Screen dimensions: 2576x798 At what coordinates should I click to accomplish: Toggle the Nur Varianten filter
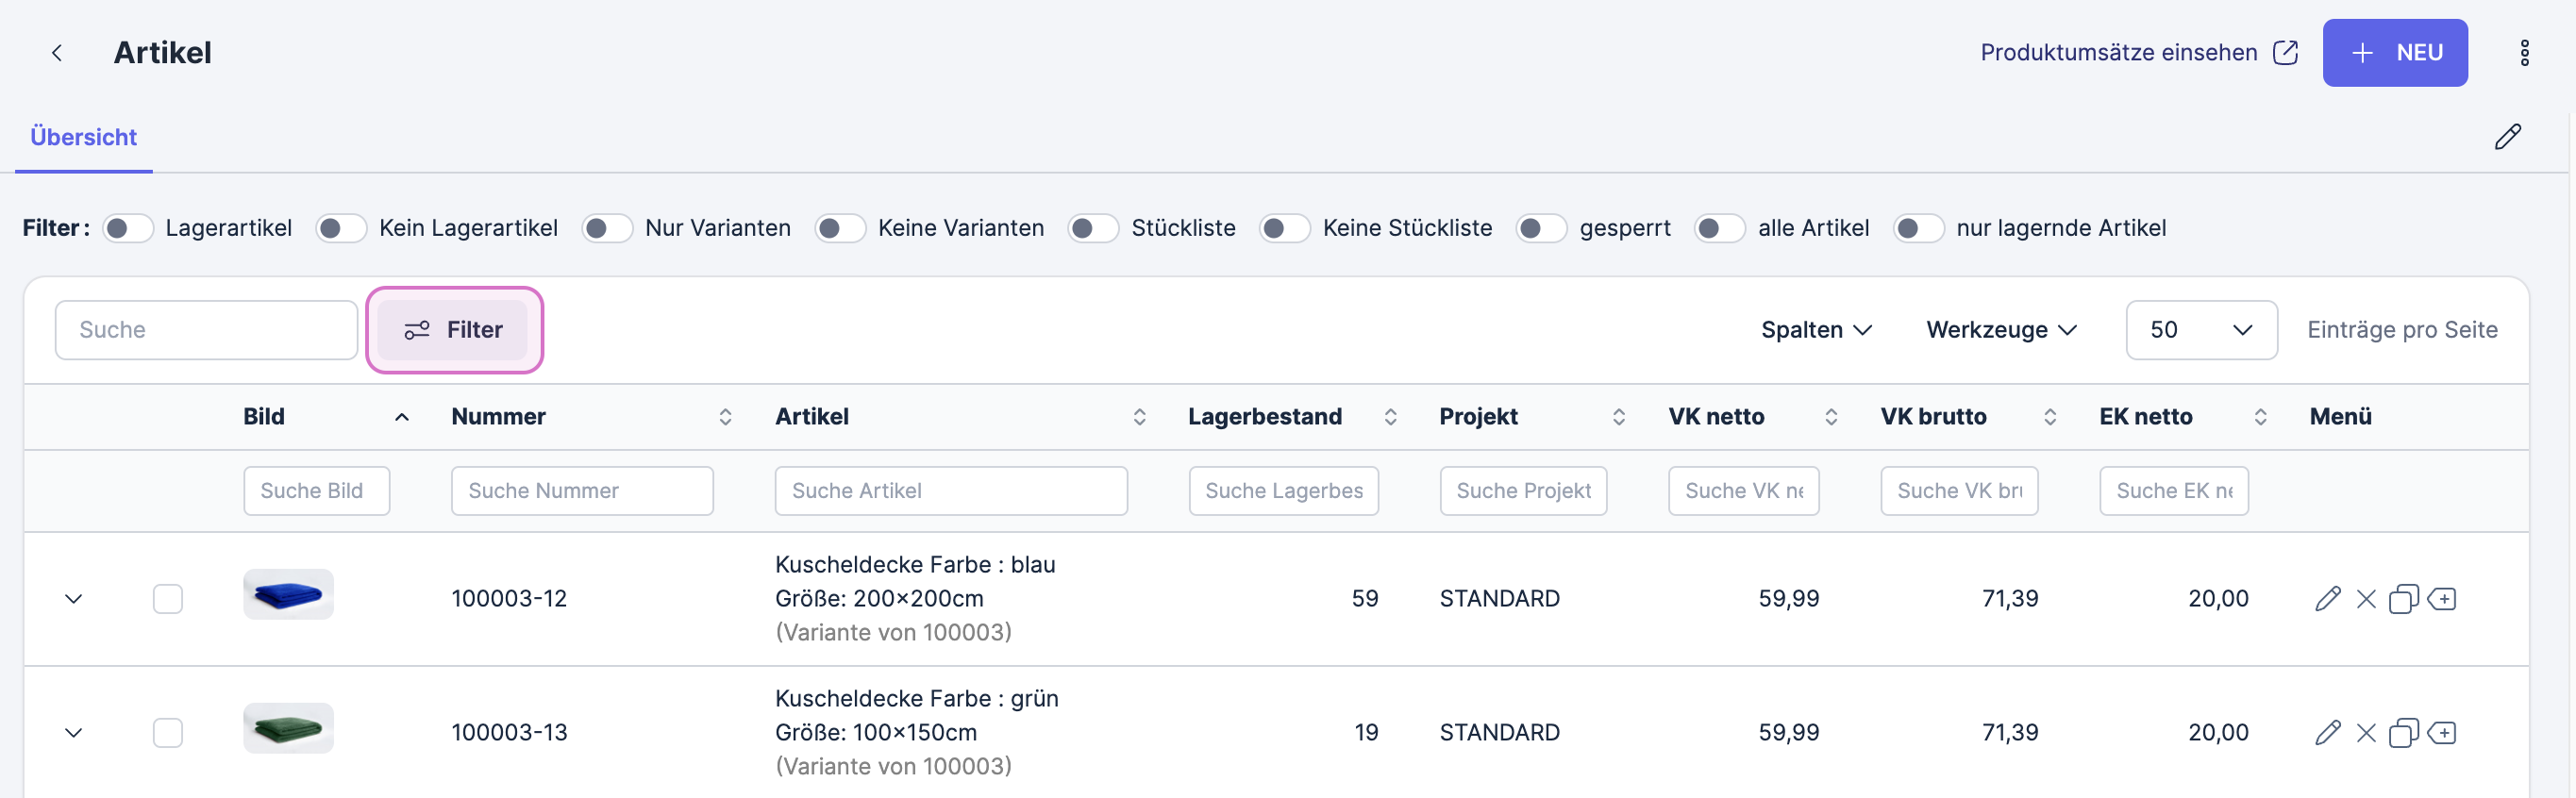click(607, 229)
